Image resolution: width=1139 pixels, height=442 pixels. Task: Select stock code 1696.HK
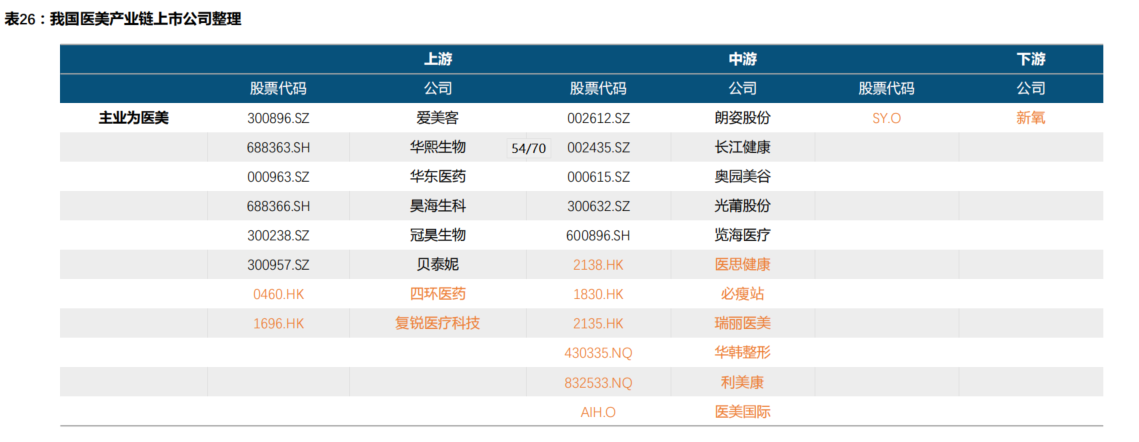tap(278, 324)
